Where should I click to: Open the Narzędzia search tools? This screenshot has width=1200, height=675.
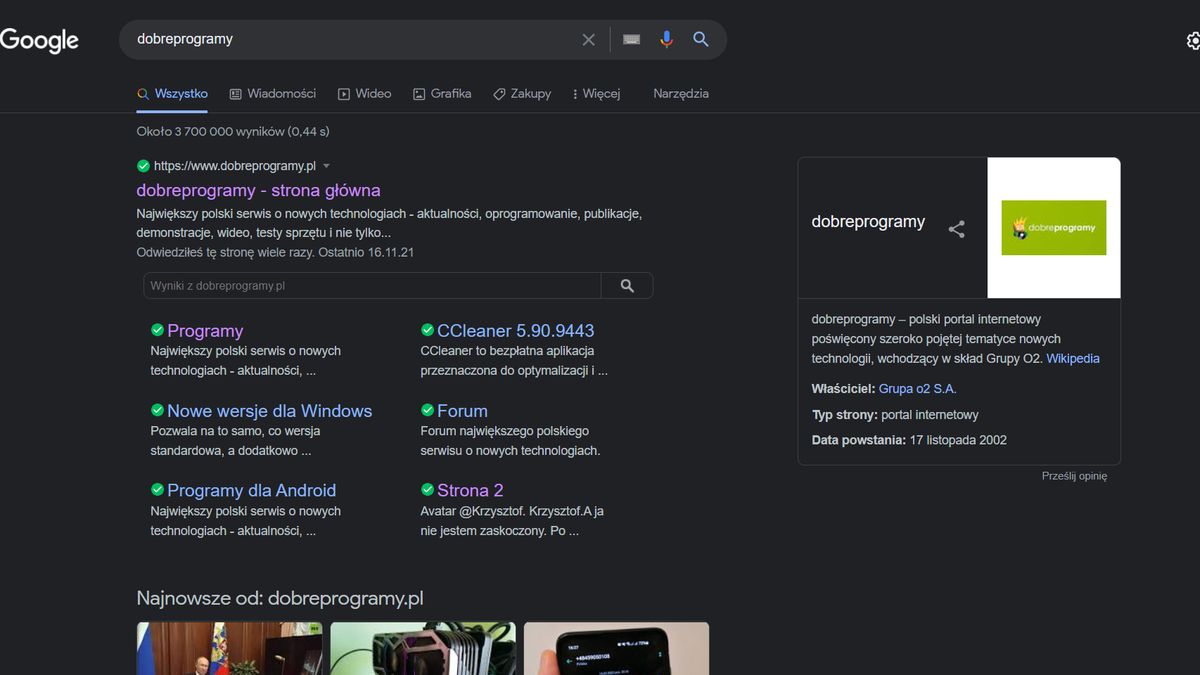[680, 93]
